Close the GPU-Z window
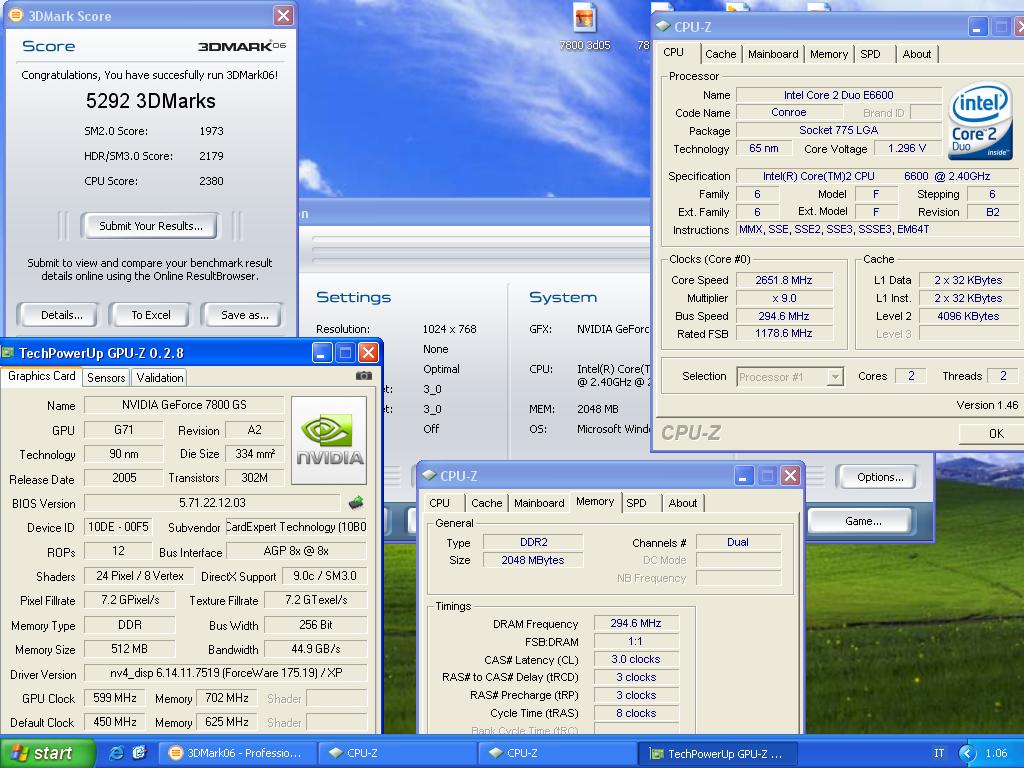Image resolution: width=1024 pixels, height=768 pixels. pyautogui.click(x=368, y=353)
